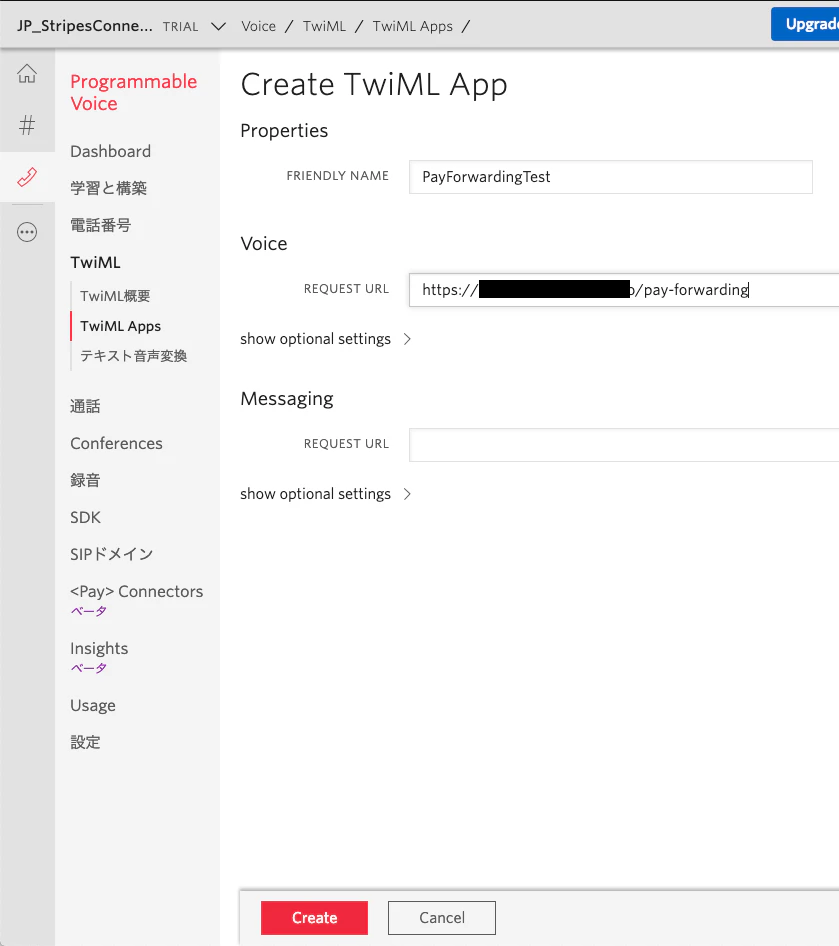Open <Pay> Connectors in the side menu
This screenshot has height=946, width=839.
pos(136,591)
